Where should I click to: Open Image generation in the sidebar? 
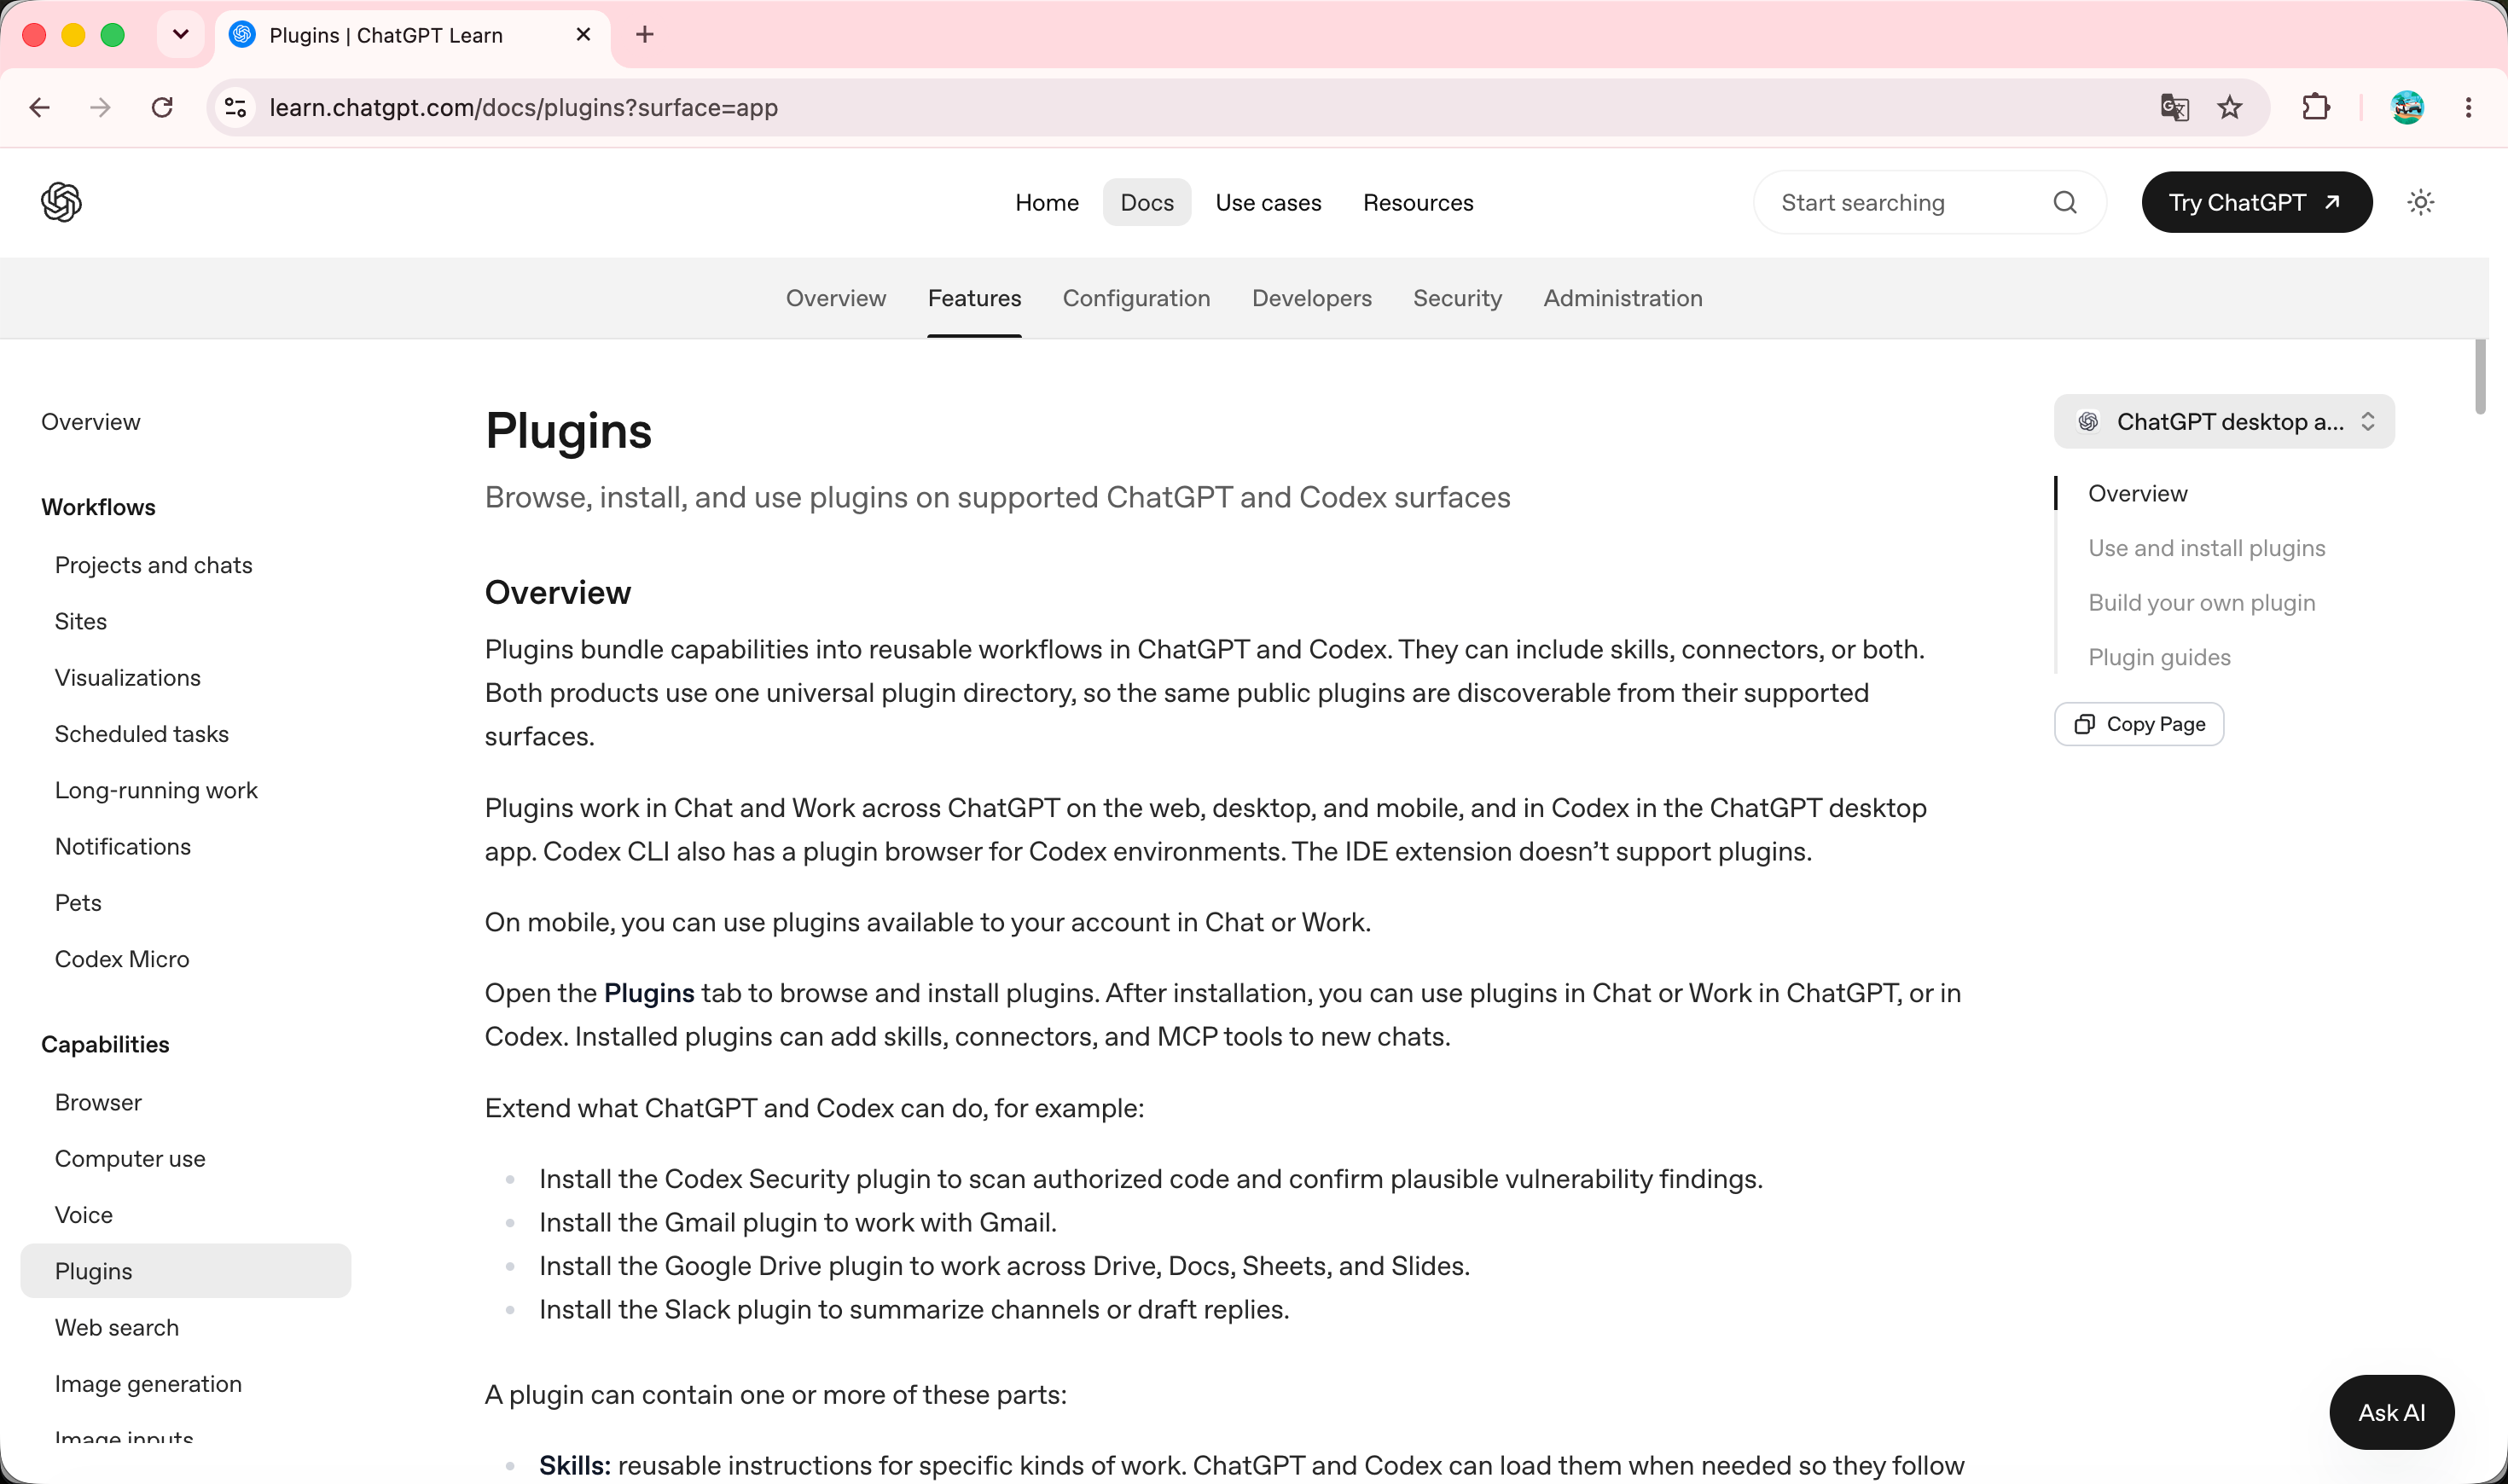[x=148, y=1384]
